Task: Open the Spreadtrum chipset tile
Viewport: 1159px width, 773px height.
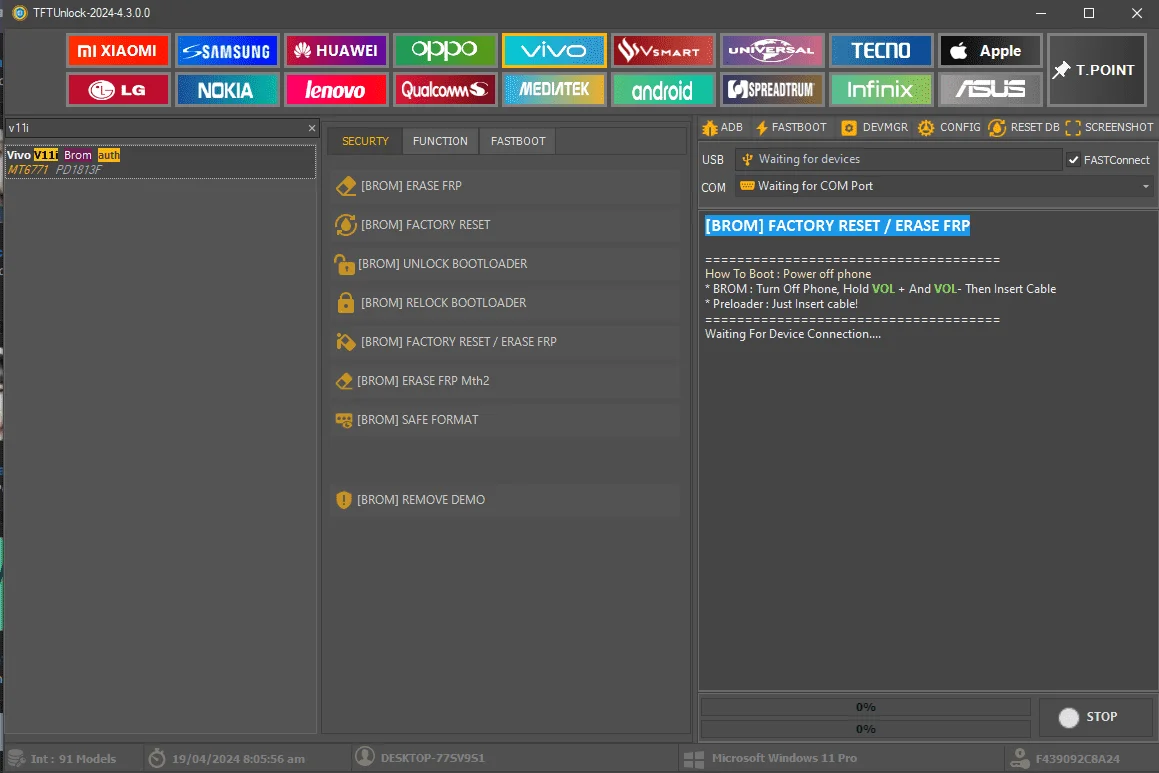Action: click(x=771, y=89)
